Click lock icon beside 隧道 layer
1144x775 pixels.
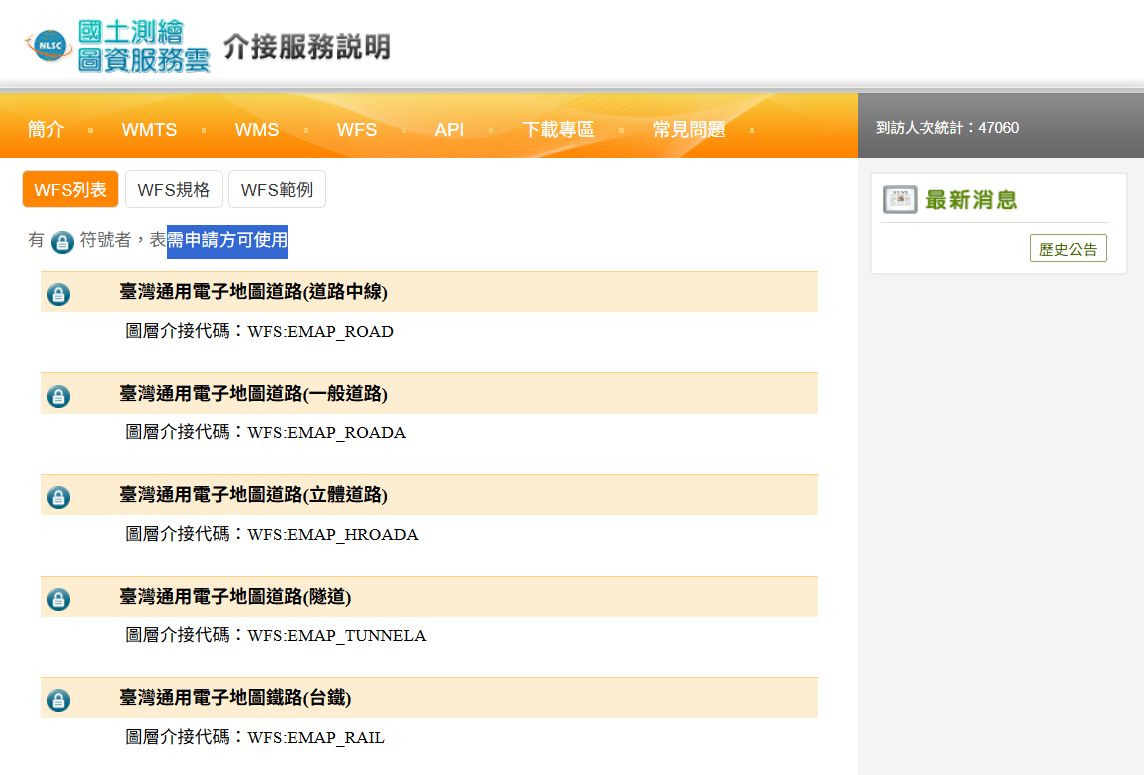tap(59, 599)
